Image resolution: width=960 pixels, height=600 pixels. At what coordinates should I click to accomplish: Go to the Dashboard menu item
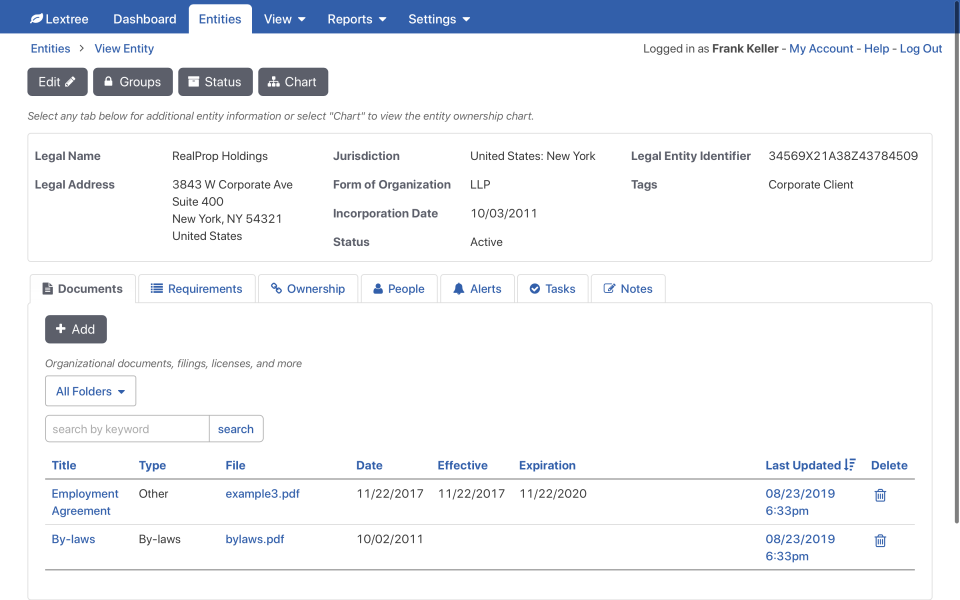point(144,18)
